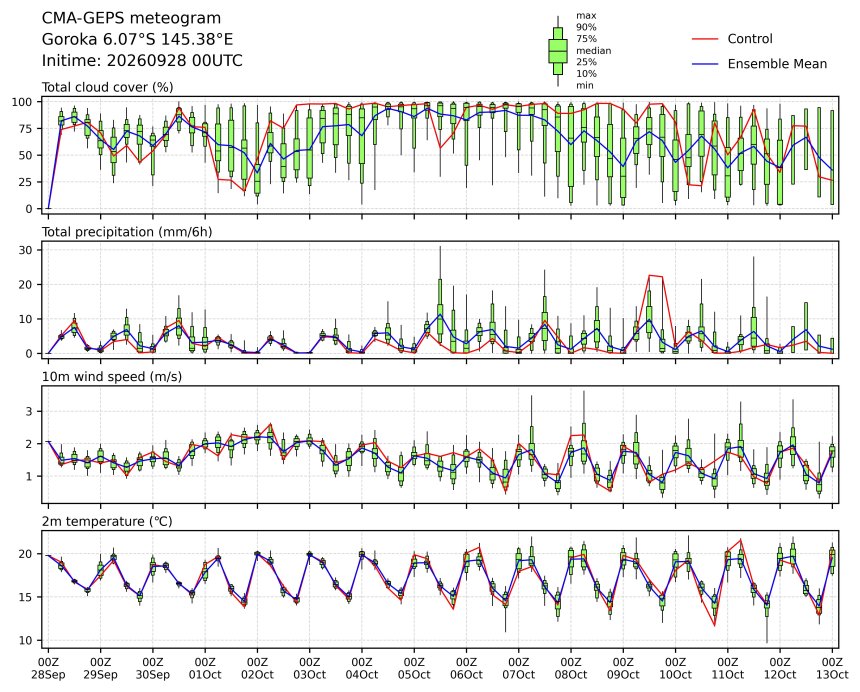Click the 10m wind speed panel title

click(x=112, y=377)
